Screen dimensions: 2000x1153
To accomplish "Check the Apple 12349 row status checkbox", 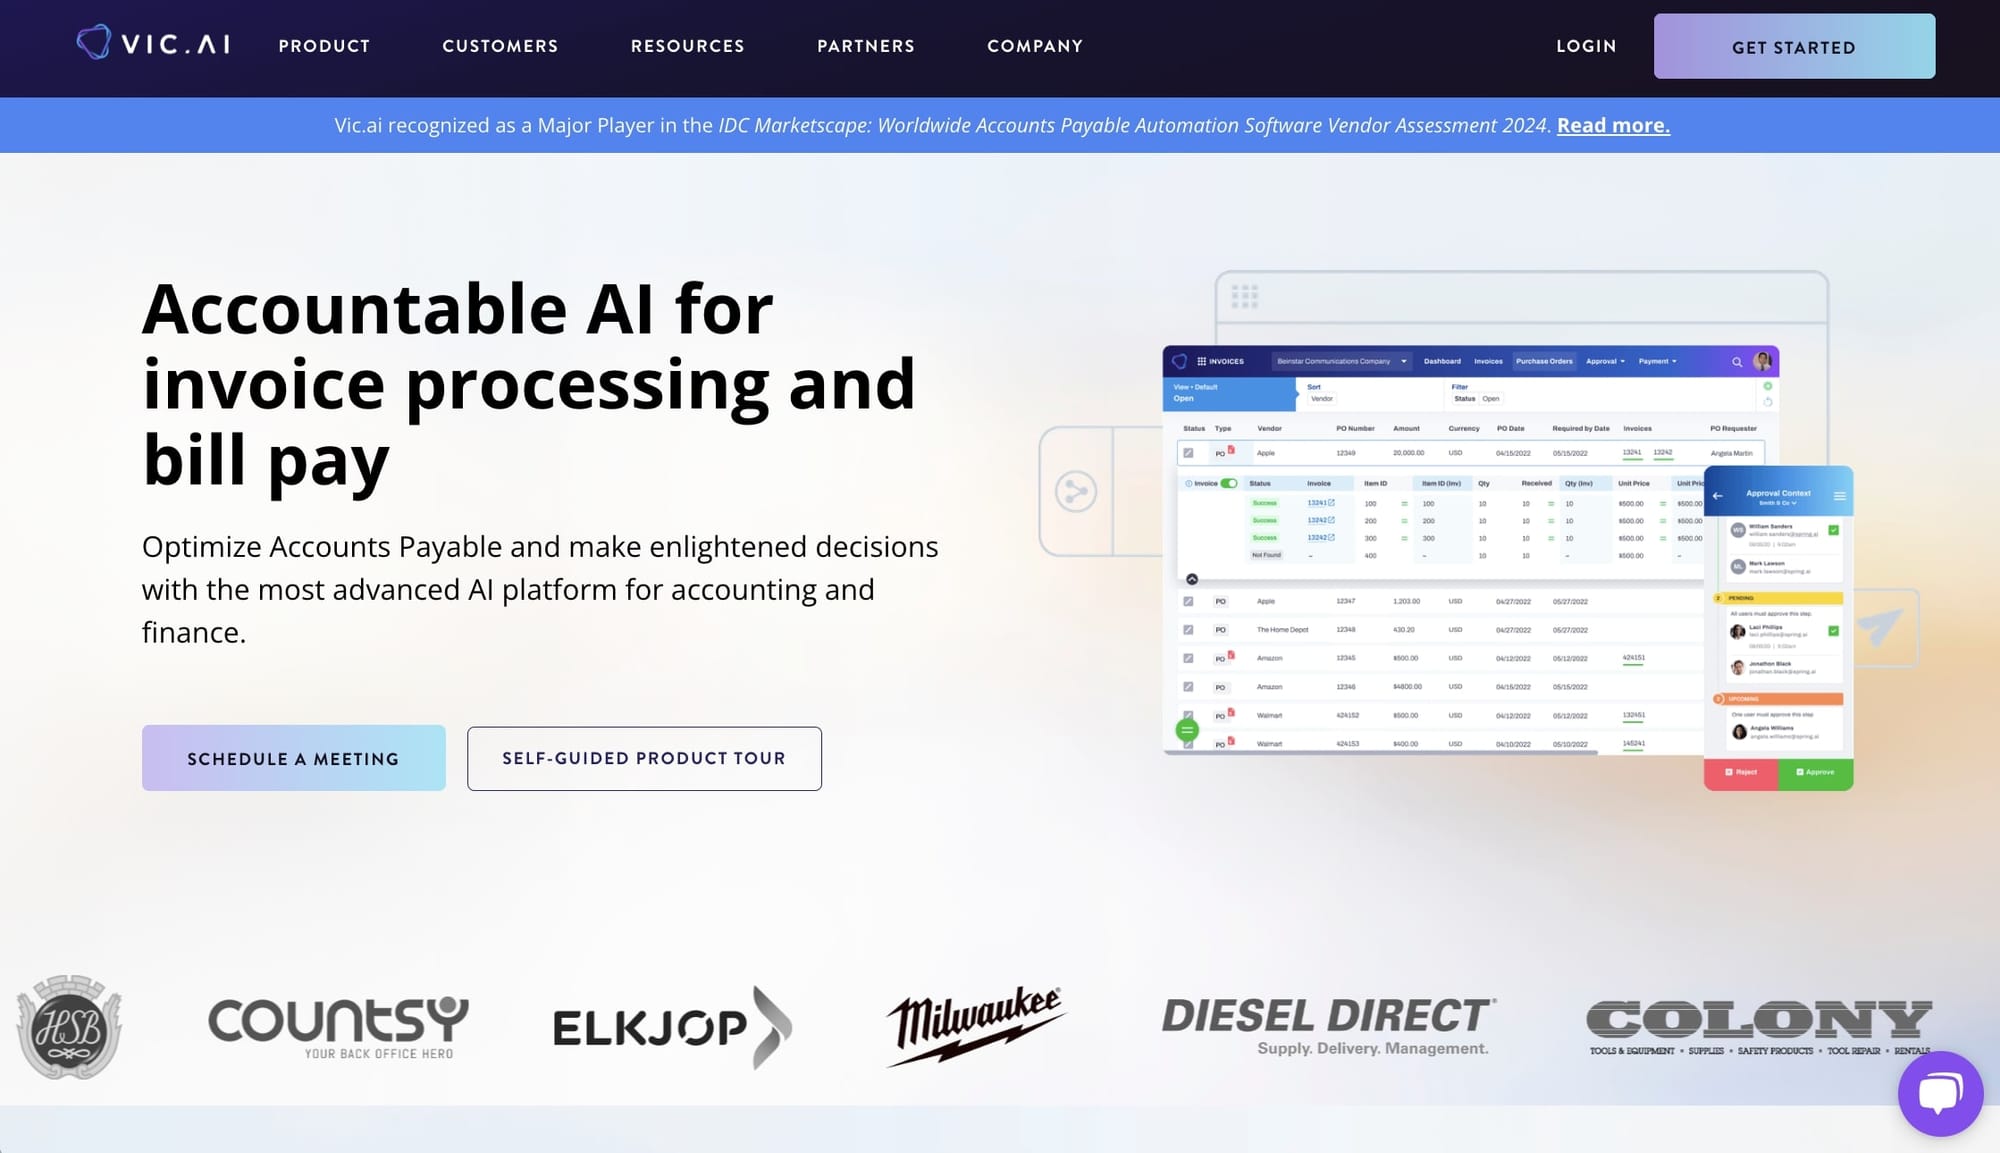I will pyautogui.click(x=1188, y=453).
